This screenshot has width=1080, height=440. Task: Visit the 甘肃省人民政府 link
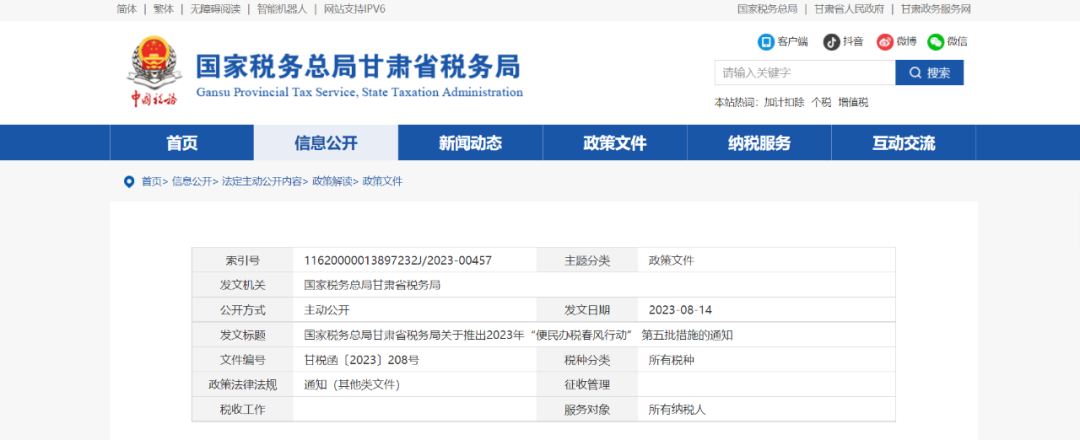point(849,9)
